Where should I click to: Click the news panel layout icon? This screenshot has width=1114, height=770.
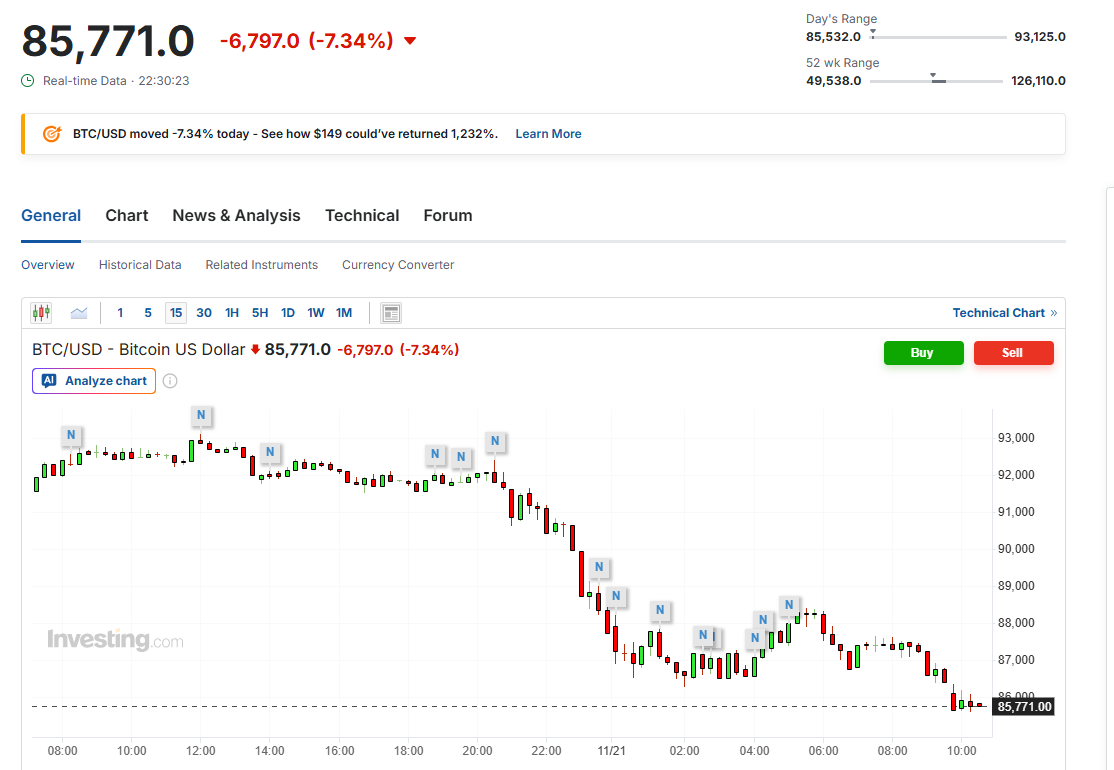(x=391, y=313)
